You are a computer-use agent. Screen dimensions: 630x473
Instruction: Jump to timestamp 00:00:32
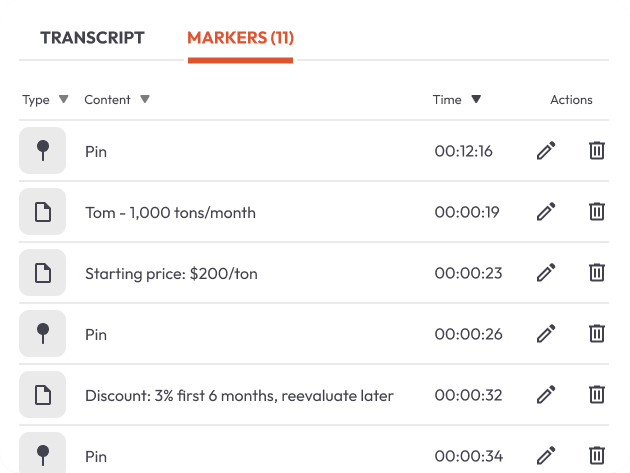pos(468,395)
